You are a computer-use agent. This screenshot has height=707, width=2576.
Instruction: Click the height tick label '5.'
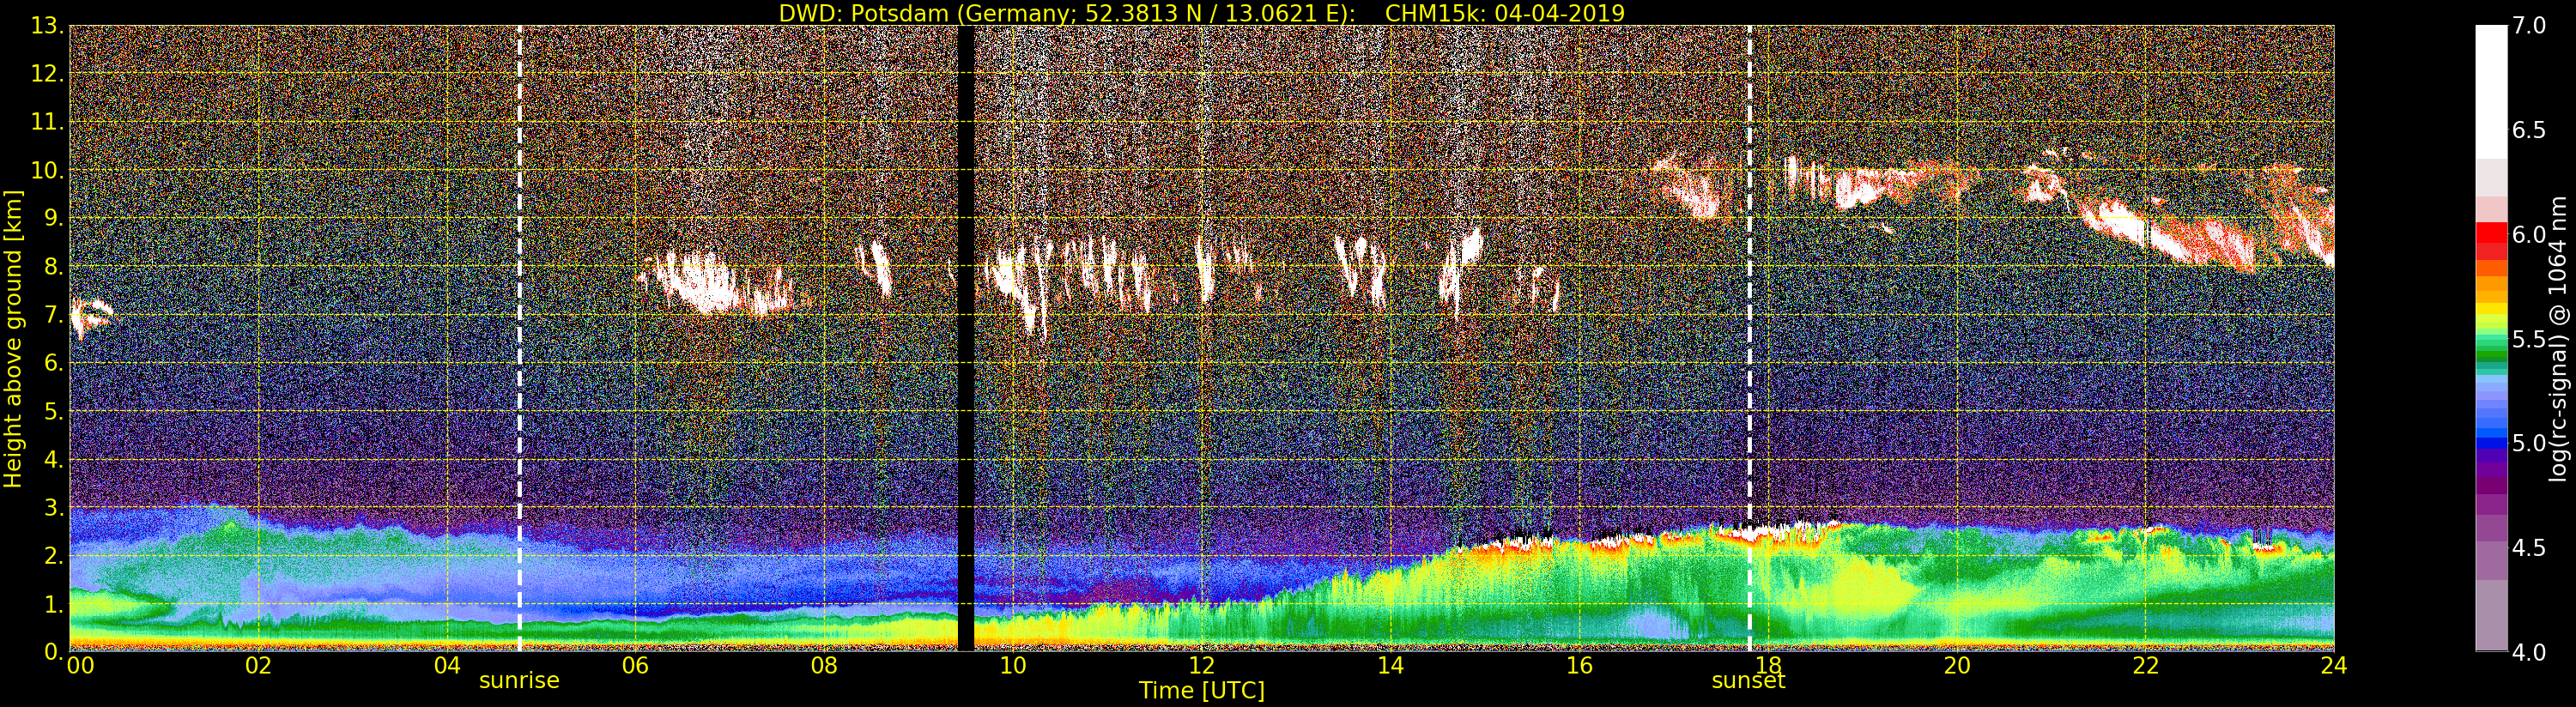point(53,411)
